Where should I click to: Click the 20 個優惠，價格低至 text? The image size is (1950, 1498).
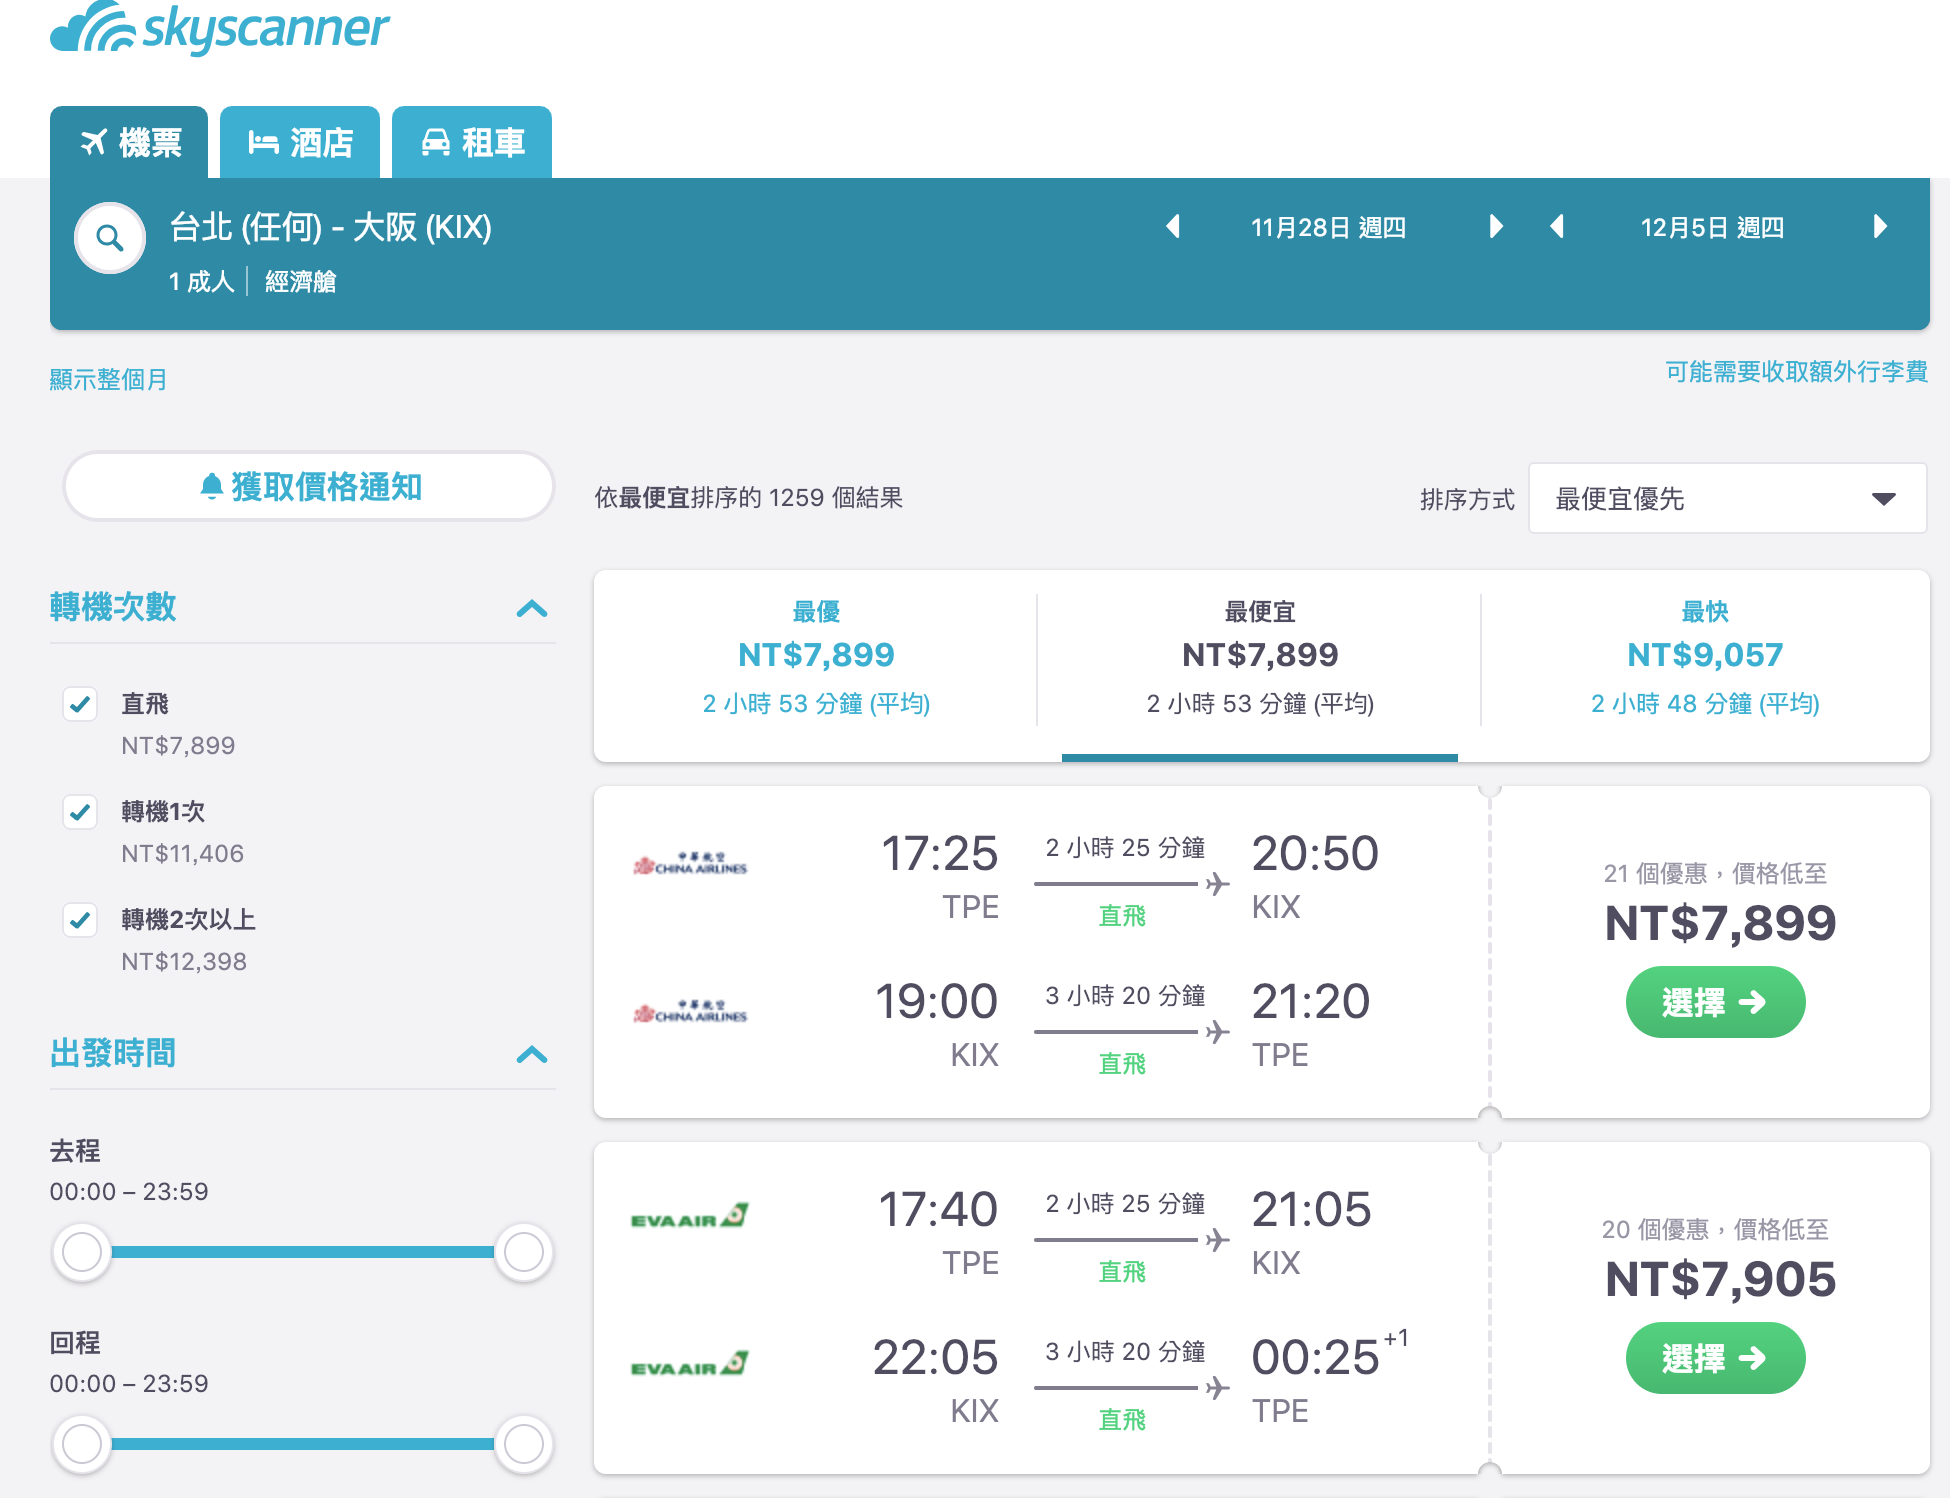1715,1230
